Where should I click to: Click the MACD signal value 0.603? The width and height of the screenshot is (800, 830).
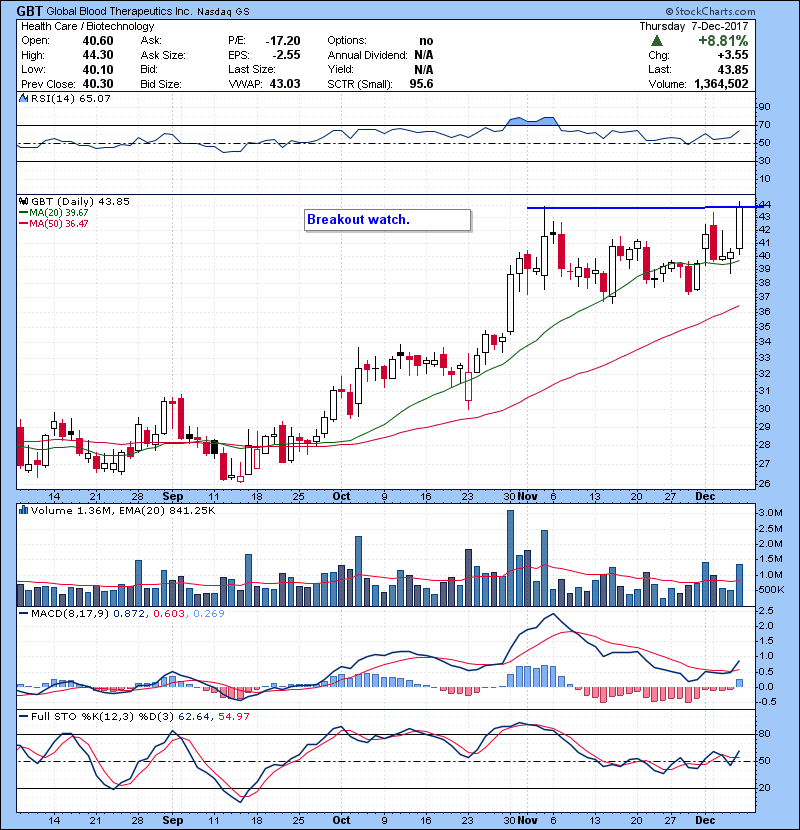pos(169,614)
